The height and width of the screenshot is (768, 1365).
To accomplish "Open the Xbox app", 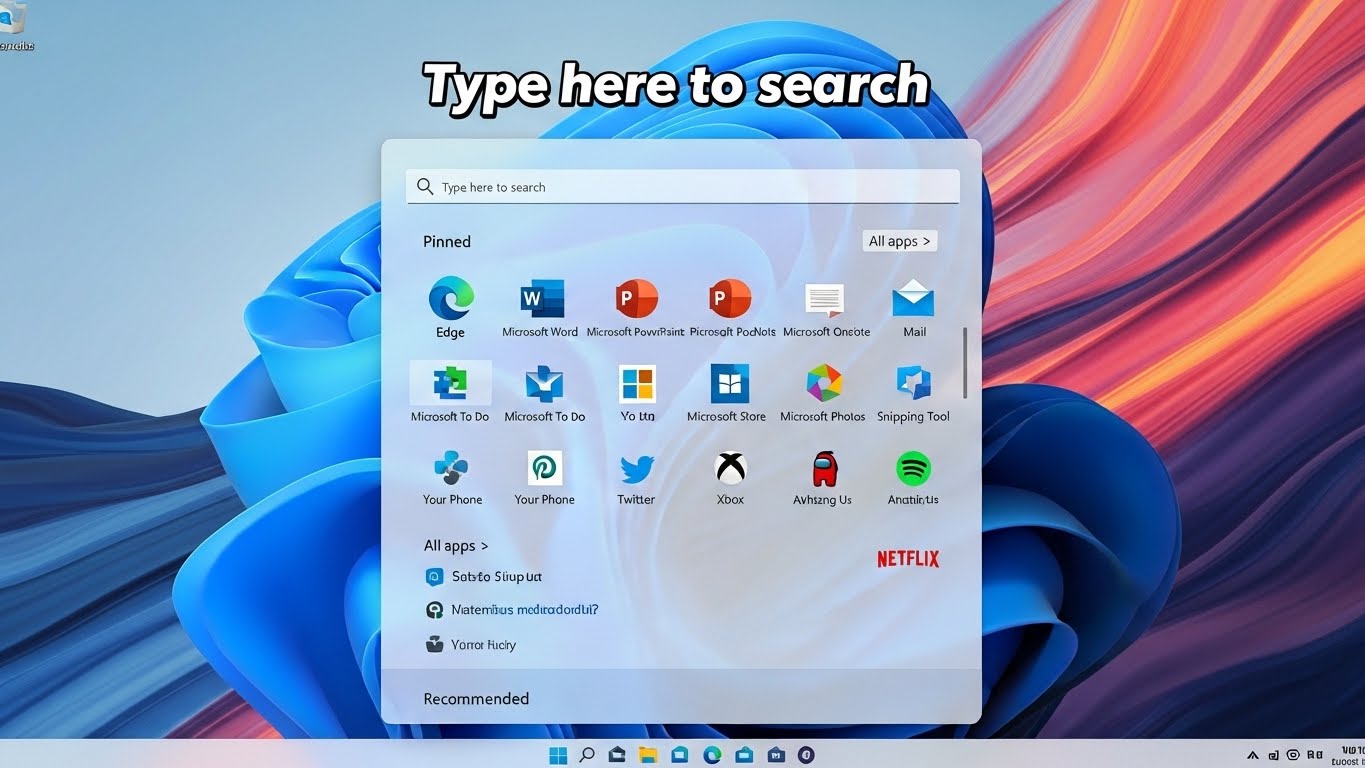I will click(x=731, y=477).
